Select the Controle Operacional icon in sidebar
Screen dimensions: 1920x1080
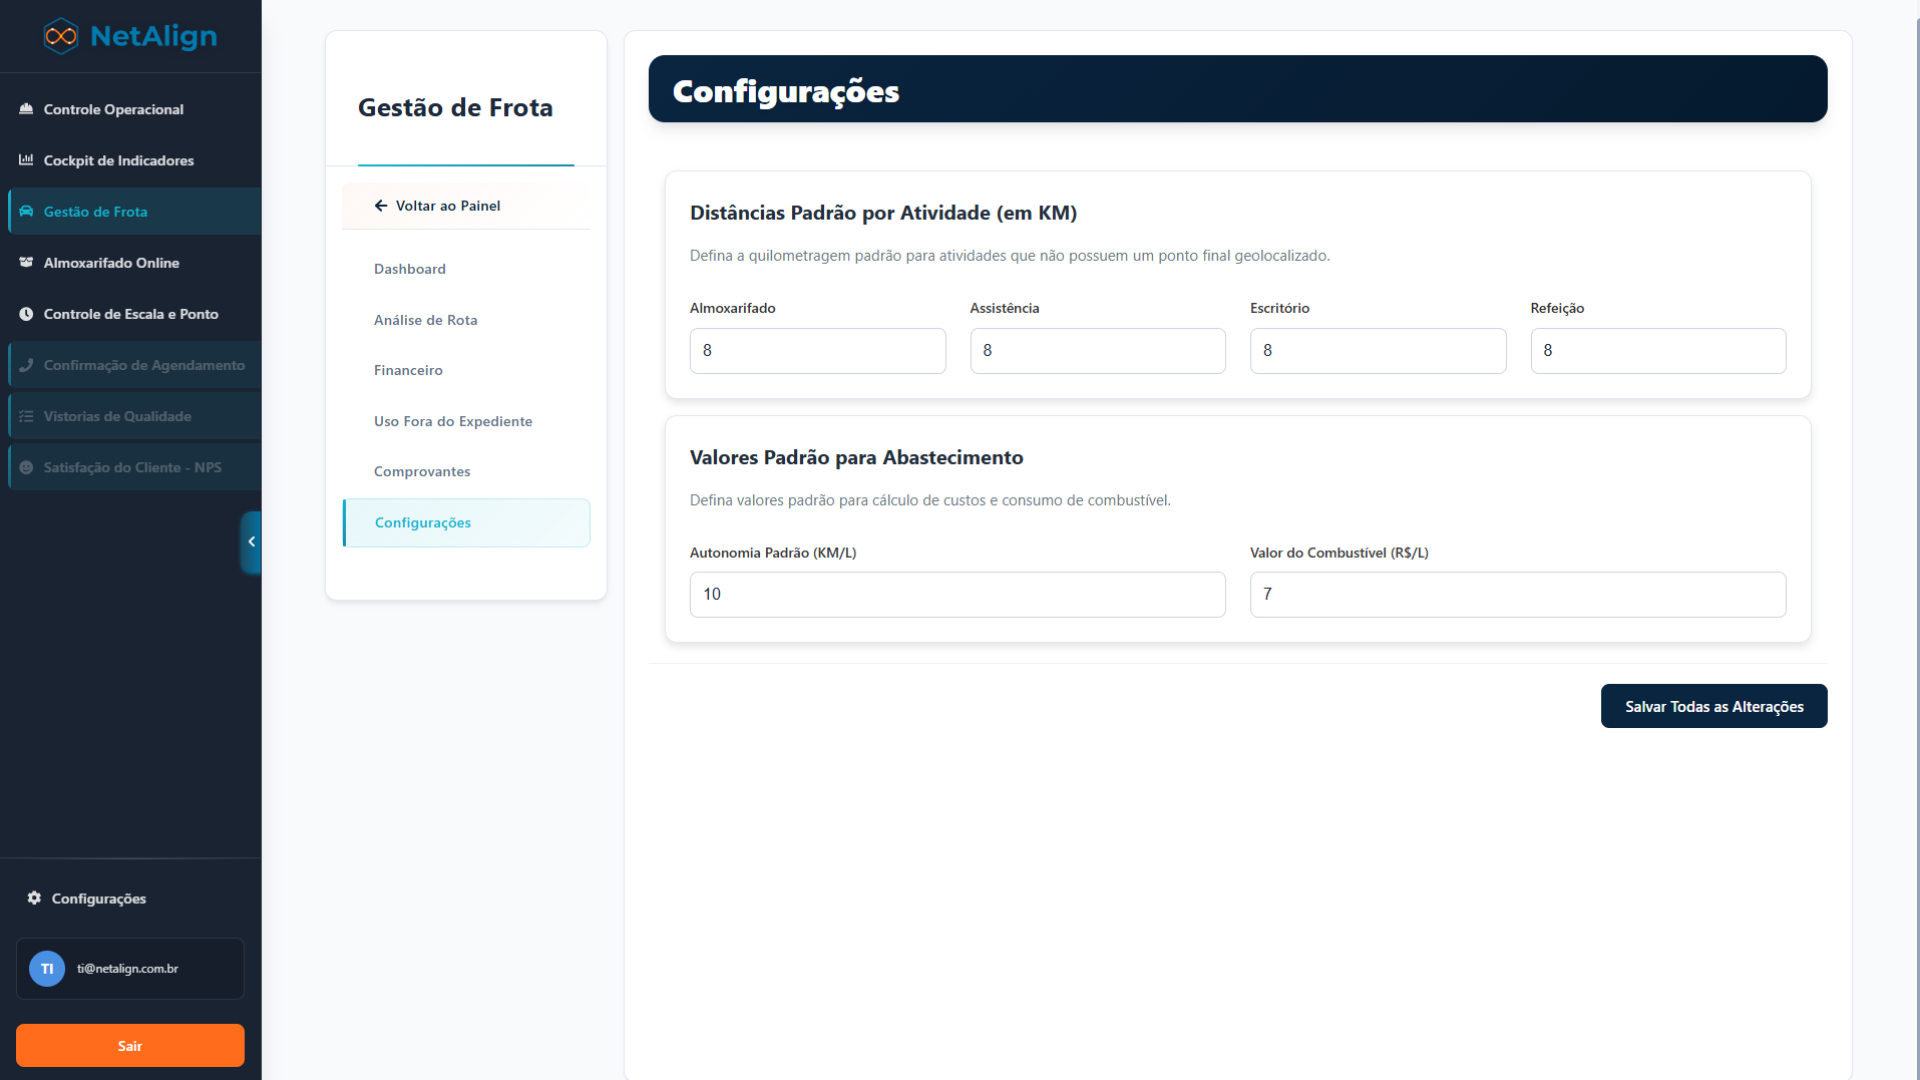[26, 109]
